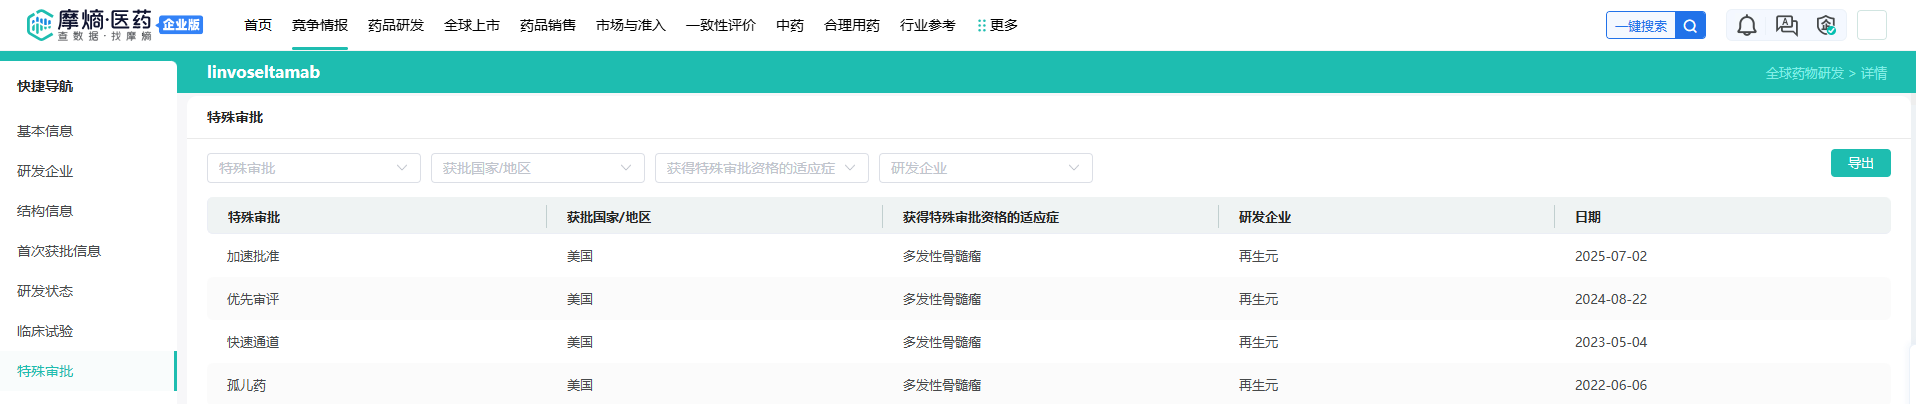Click 美国 in the 快速通道 row

click(580, 342)
